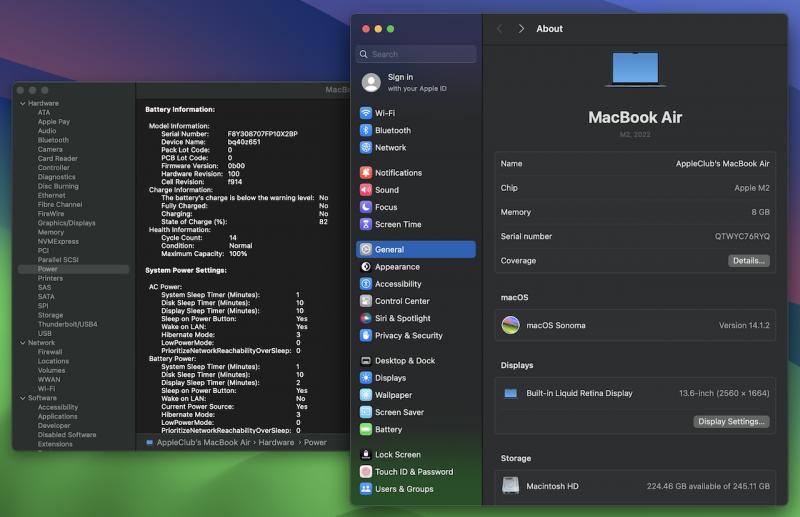Open Privacy & Security hand icon
The image size is (800, 517).
point(366,335)
